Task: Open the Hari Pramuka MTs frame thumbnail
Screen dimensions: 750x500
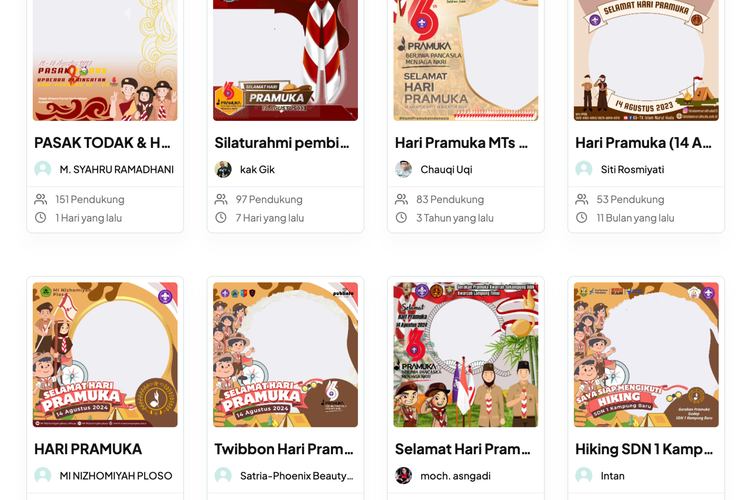Action: (x=466, y=60)
